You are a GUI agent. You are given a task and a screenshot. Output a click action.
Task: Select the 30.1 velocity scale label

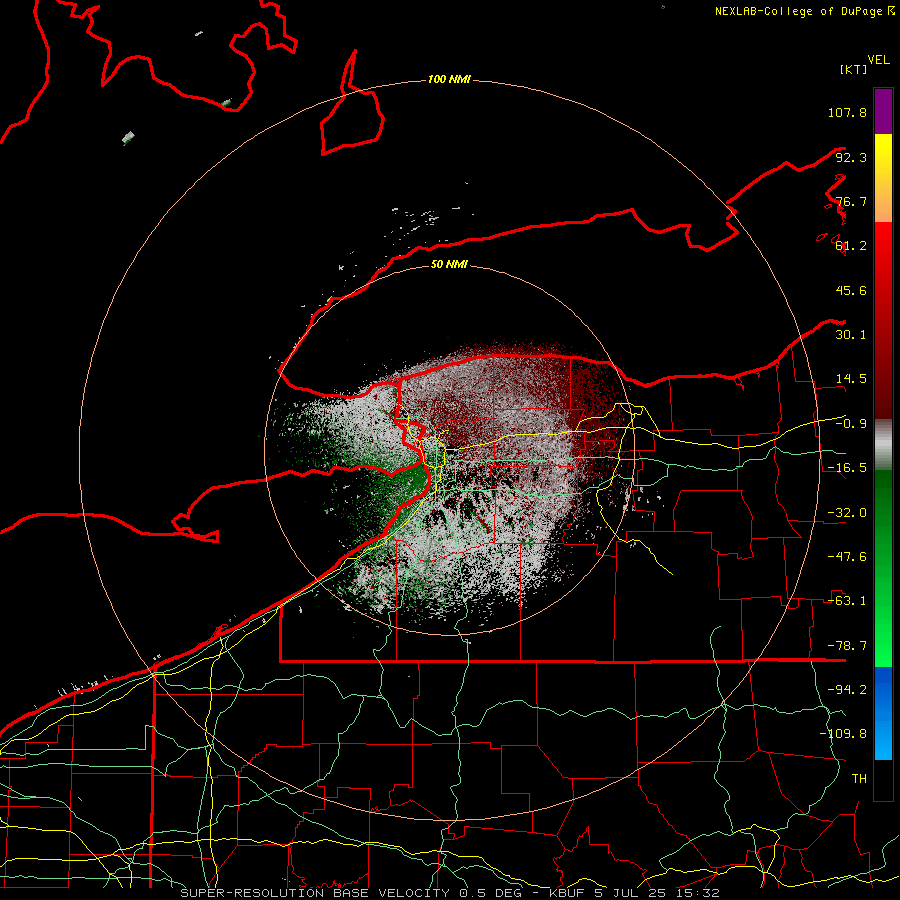851,335
